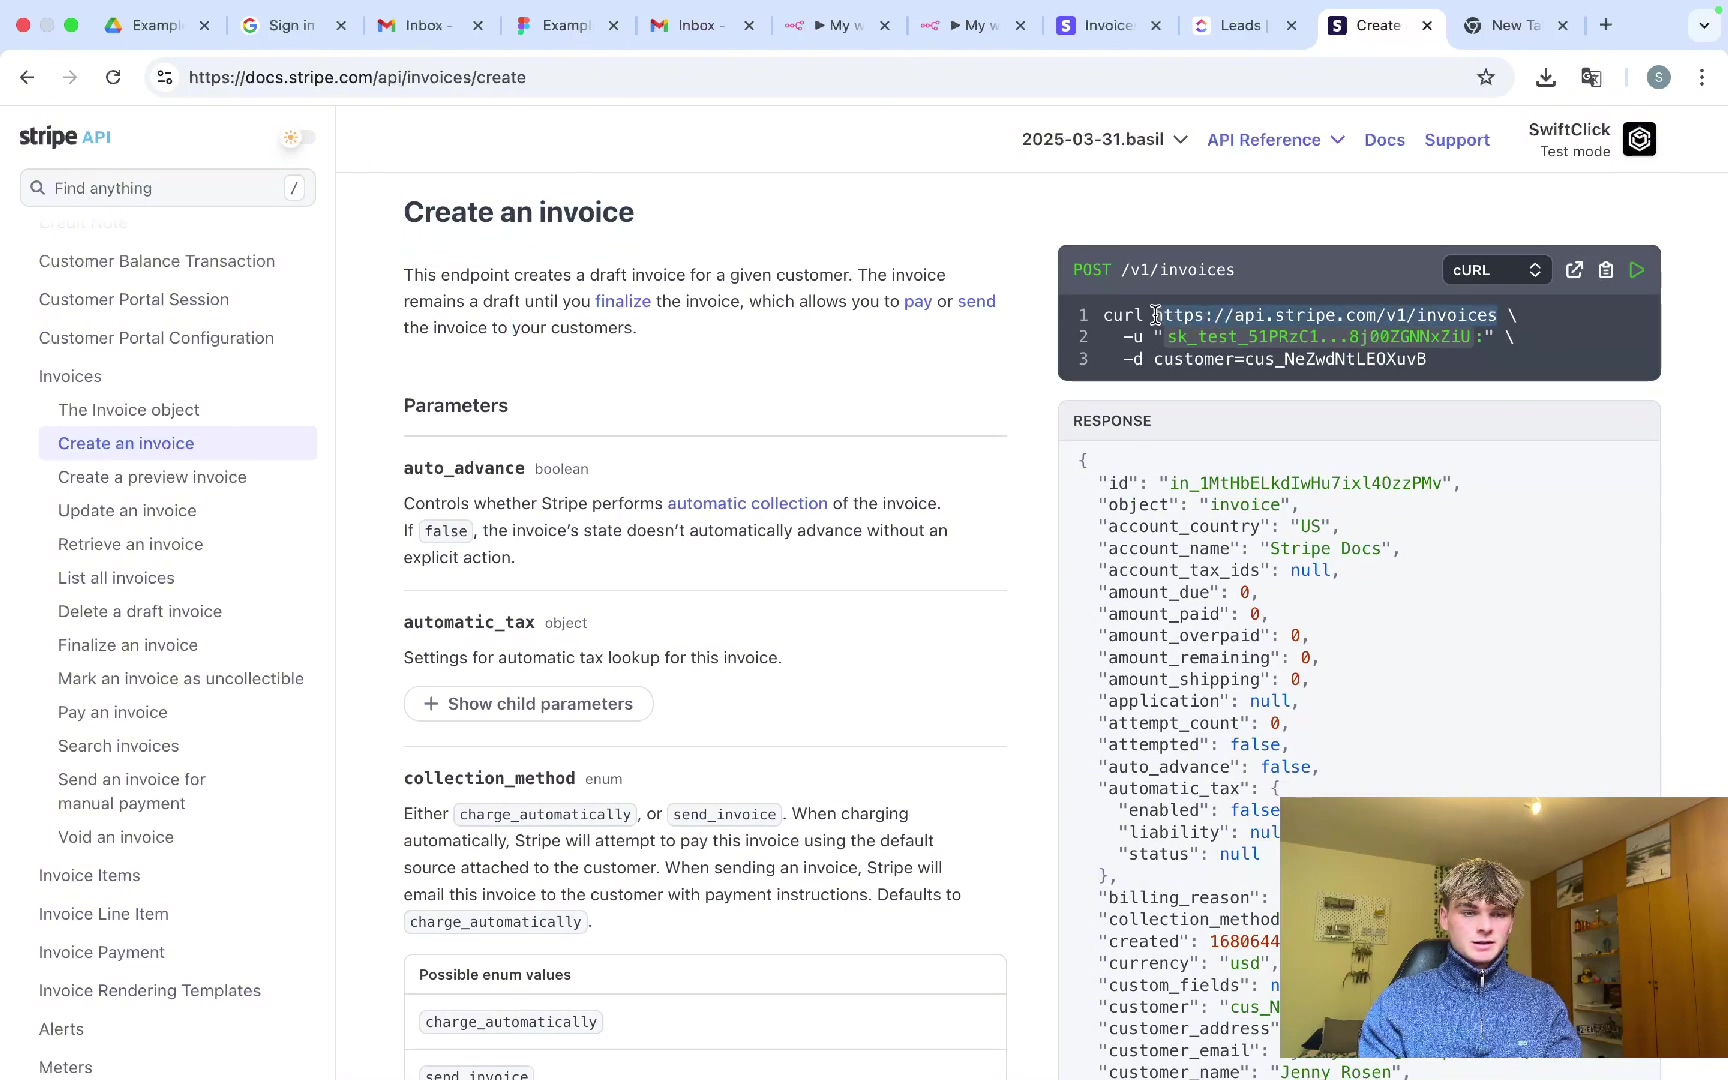Expand Show child parameters for automatic_tax
1728x1080 pixels.
[x=528, y=704]
